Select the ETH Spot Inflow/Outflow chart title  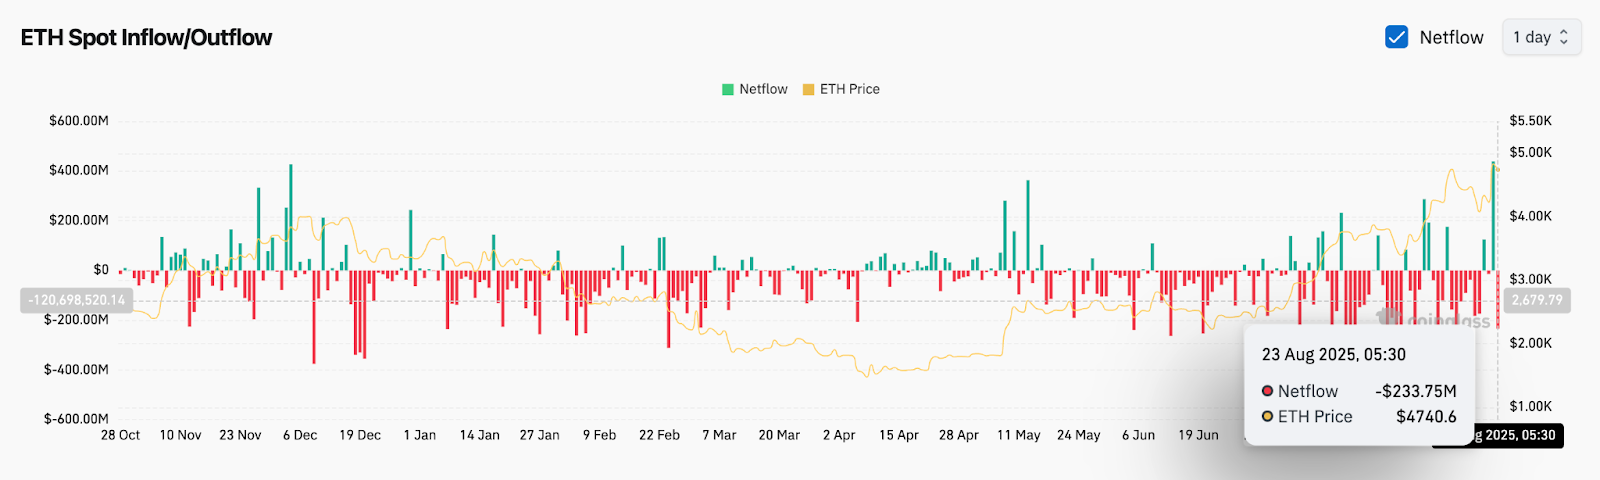[146, 38]
